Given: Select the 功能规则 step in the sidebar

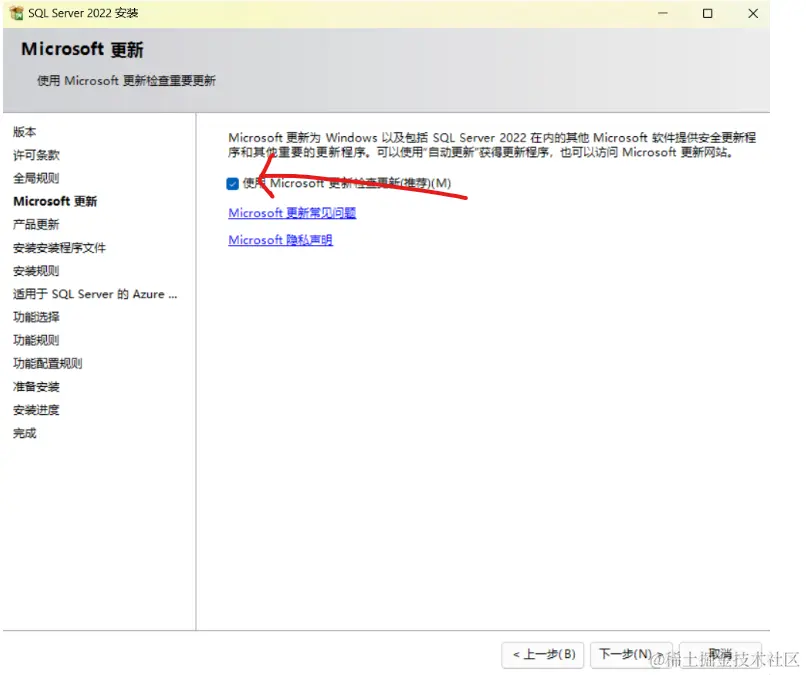Looking at the screenshot, I should pyautogui.click(x=36, y=340).
